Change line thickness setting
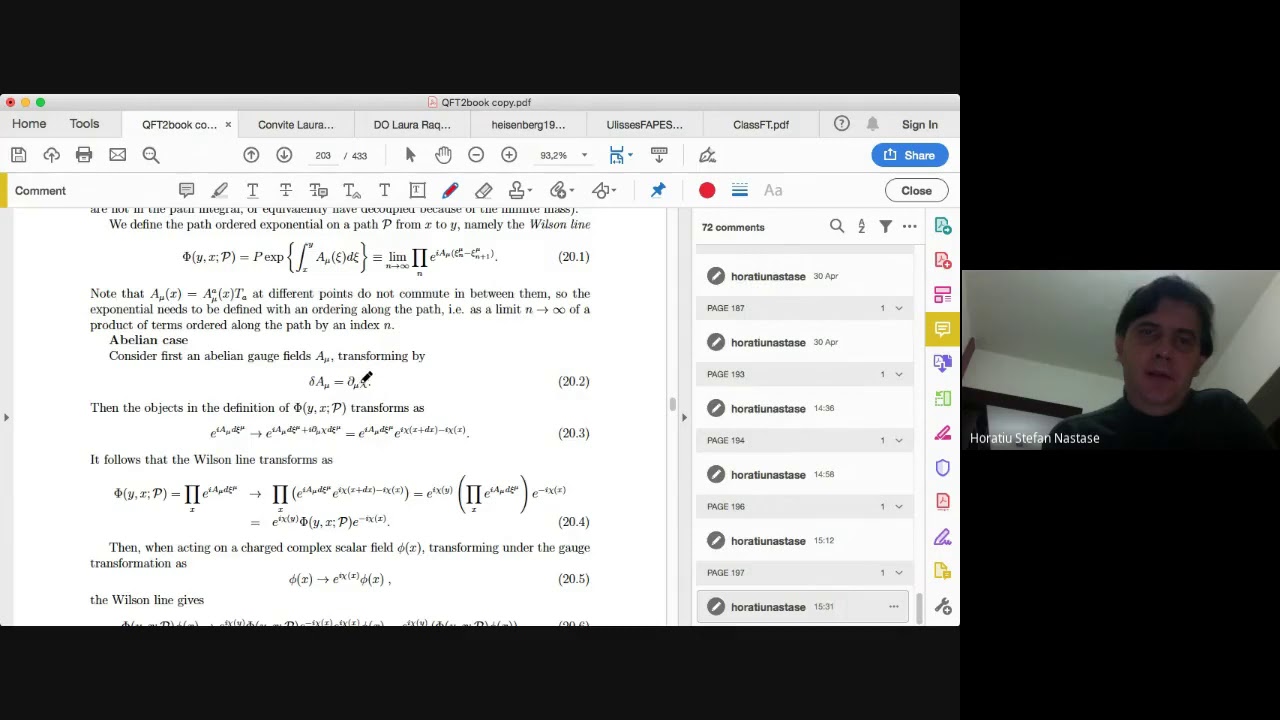The image size is (1280, 720). pos(740,190)
